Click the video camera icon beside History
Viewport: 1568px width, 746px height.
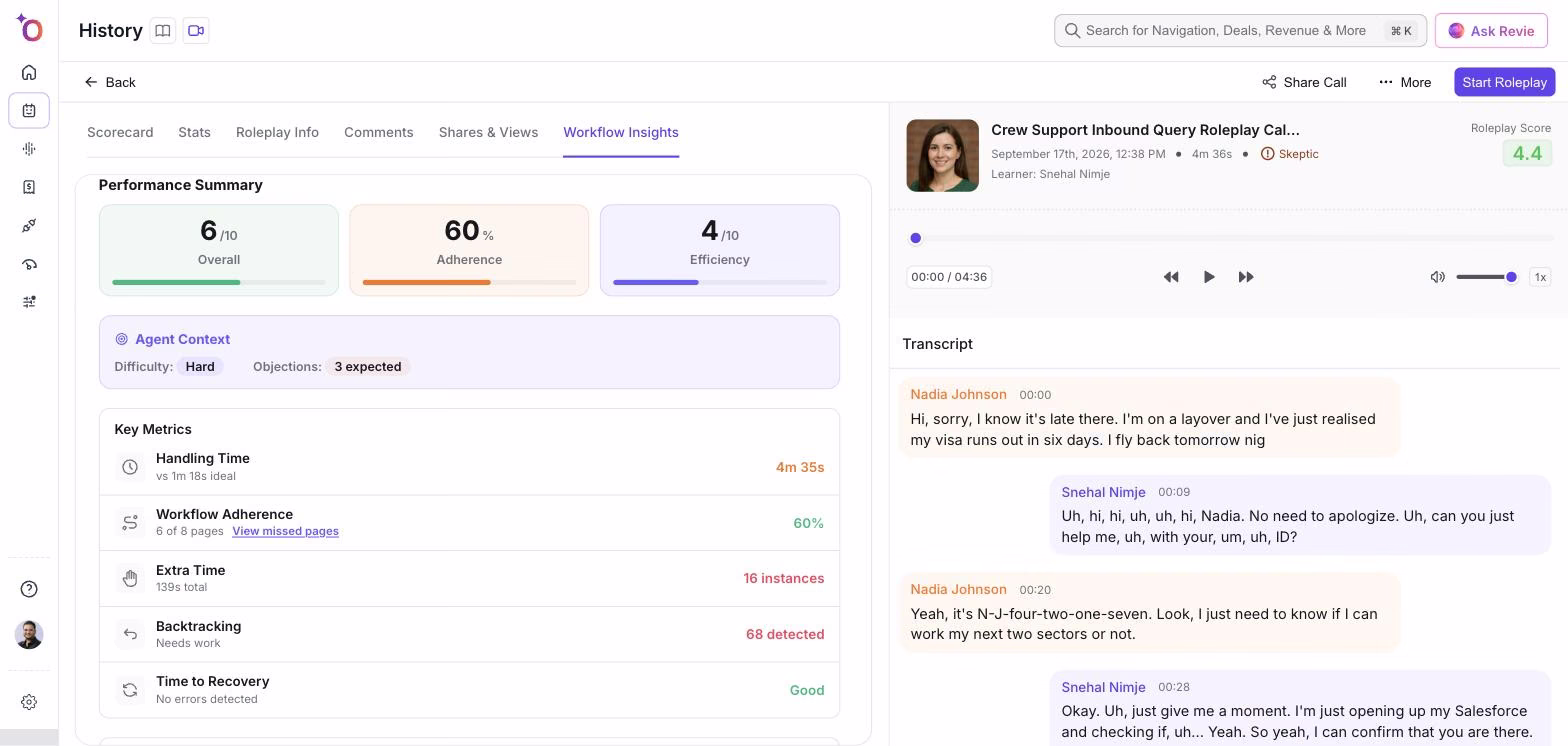pos(196,31)
